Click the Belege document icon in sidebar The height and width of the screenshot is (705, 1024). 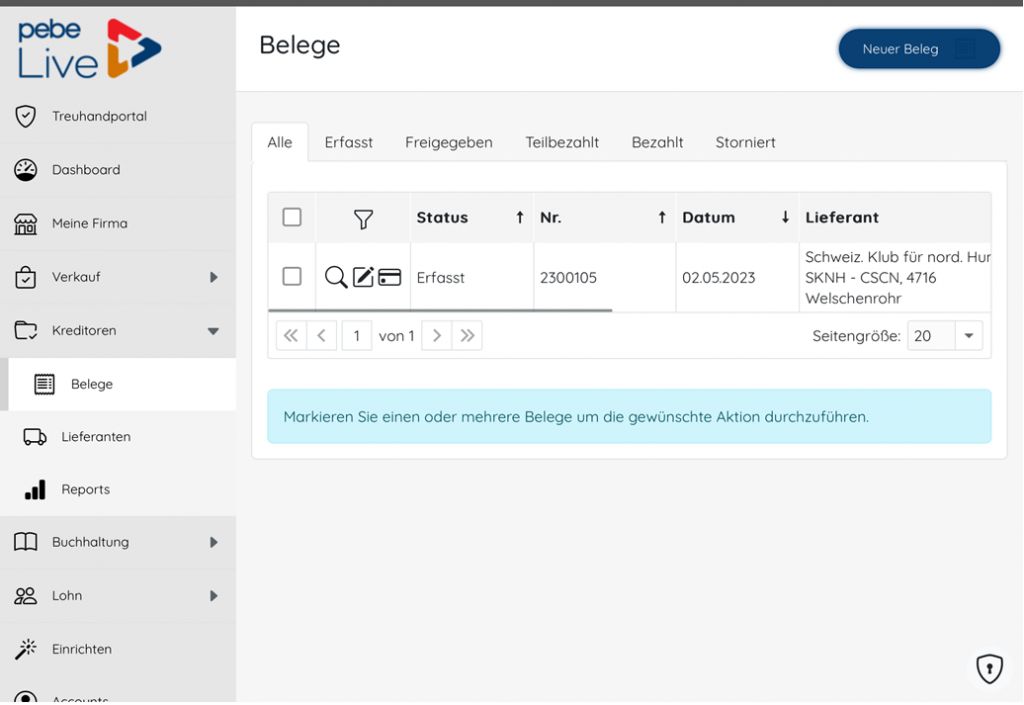coord(44,384)
